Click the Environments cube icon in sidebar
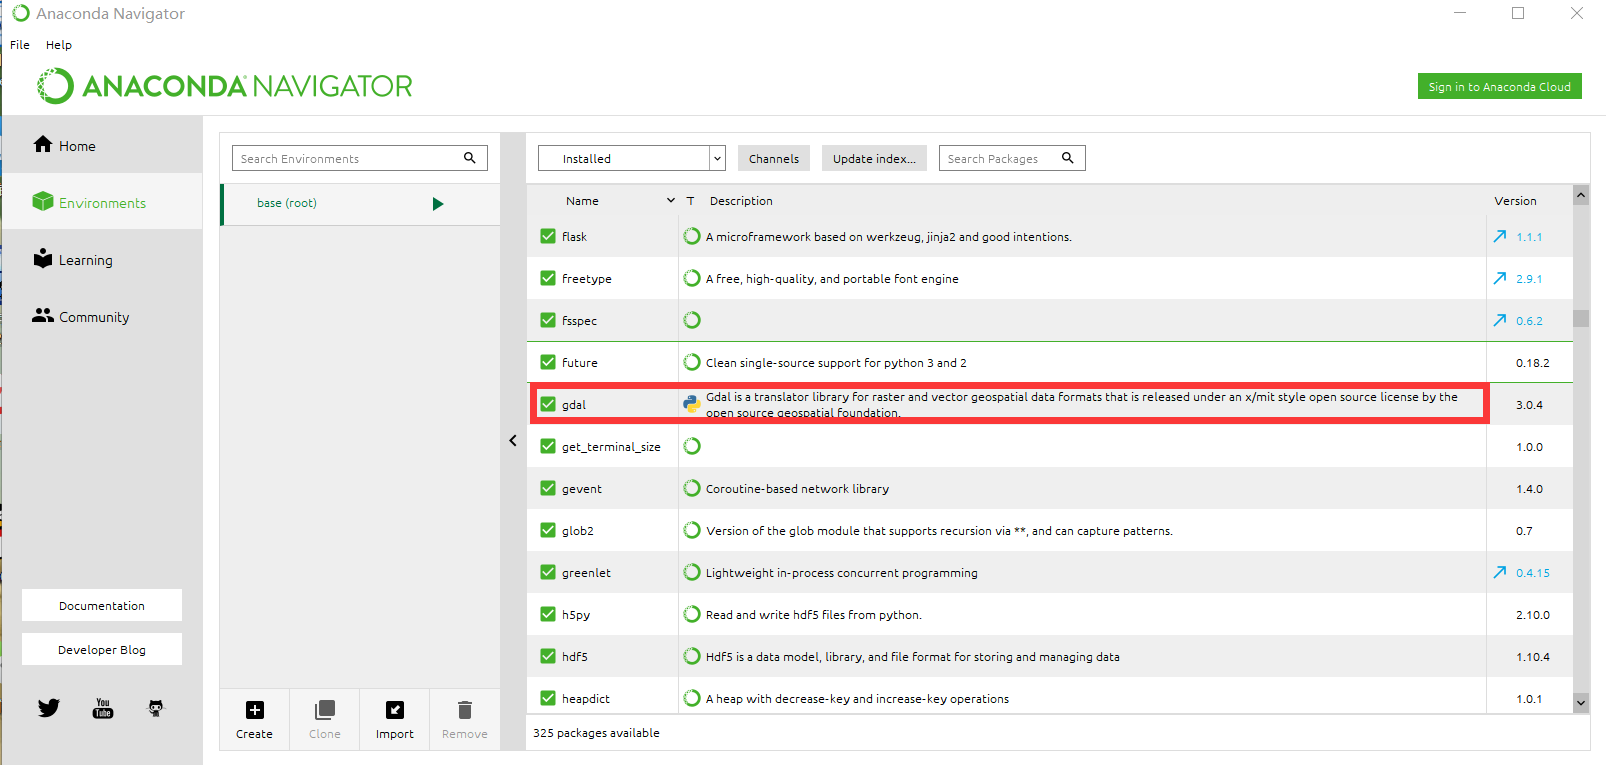 [43, 201]
